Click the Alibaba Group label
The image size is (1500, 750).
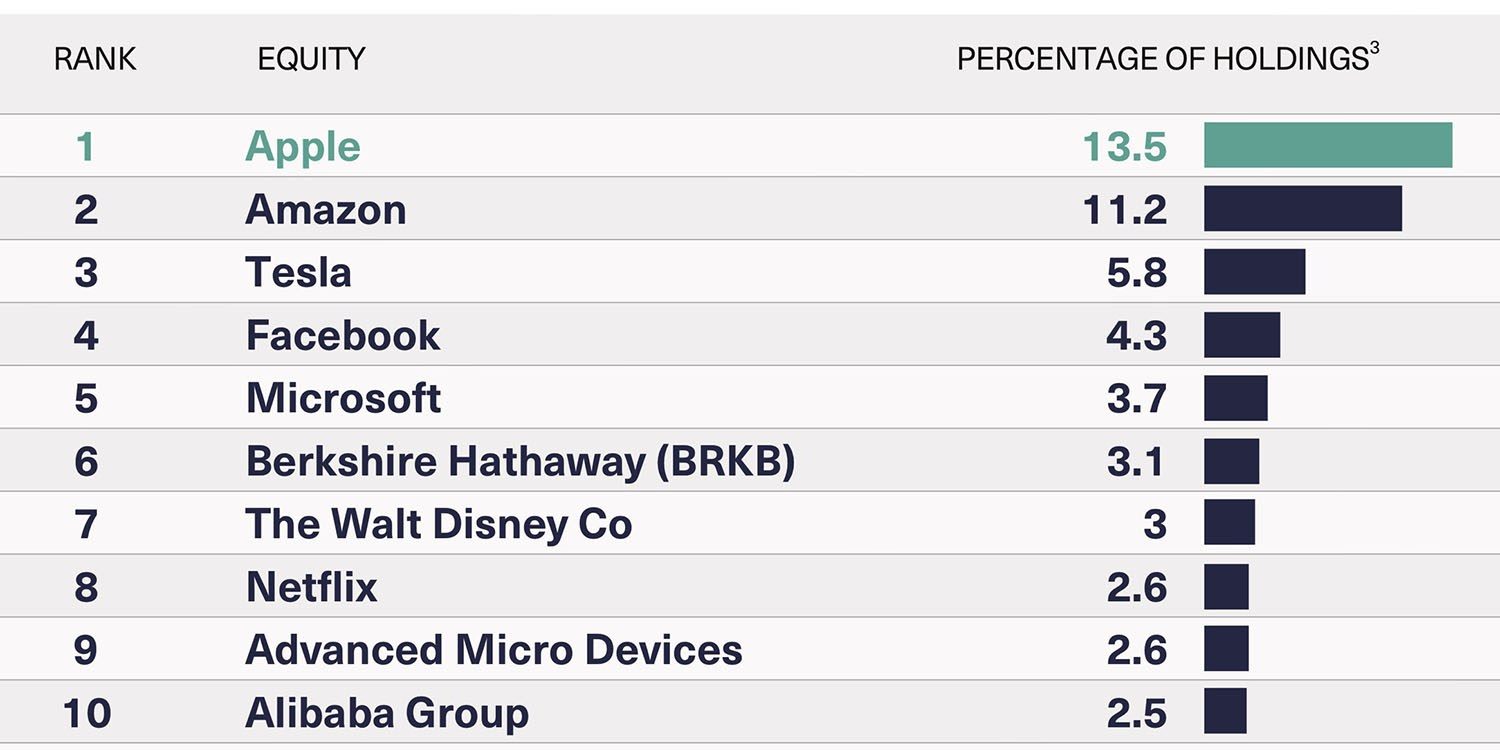pyautogui.click(x=387, y=713)
